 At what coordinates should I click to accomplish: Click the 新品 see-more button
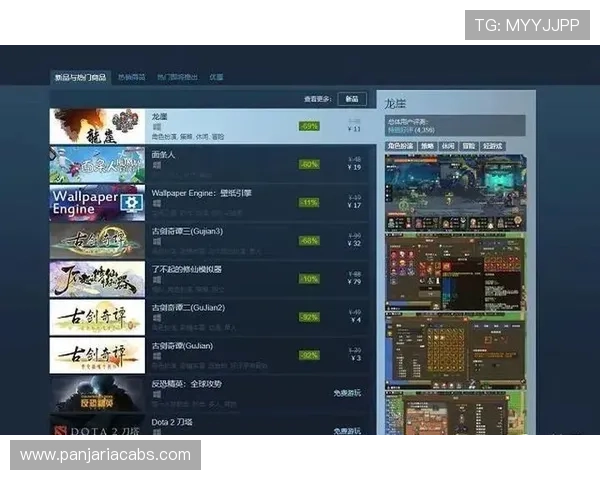tap(351, 99)
